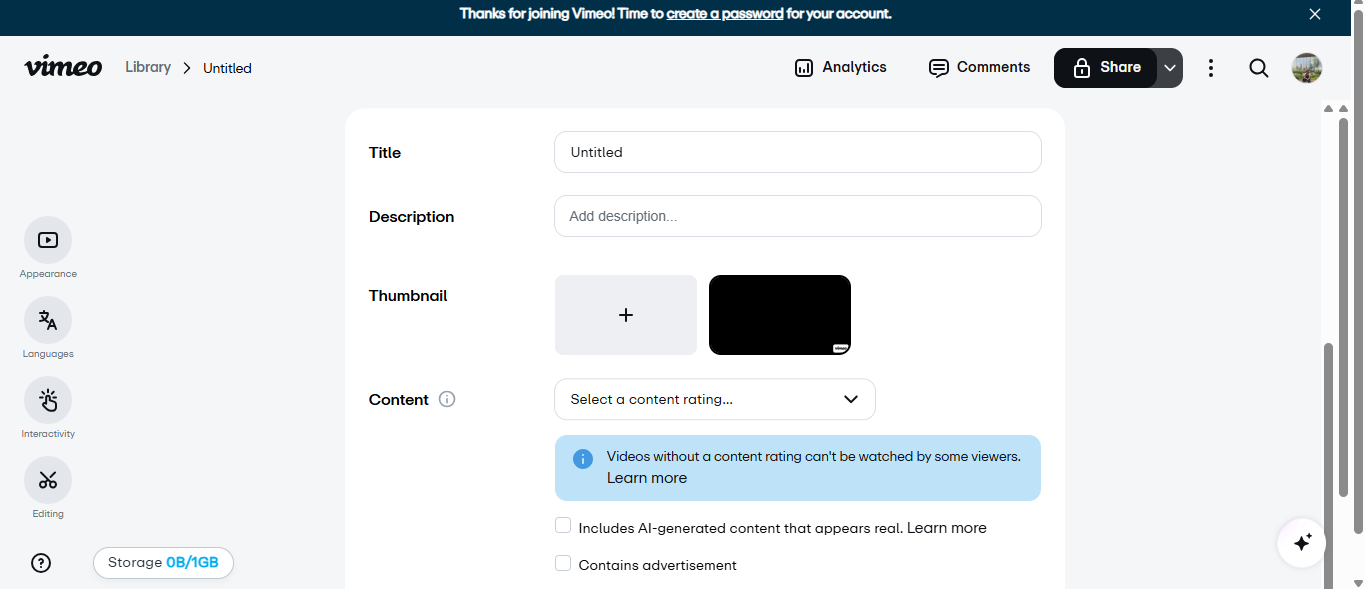Click the create a password link
The width and height of the screenshot is (1365, 589).
[725, 14]
